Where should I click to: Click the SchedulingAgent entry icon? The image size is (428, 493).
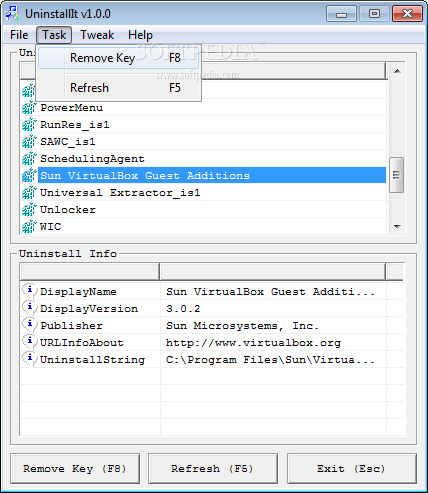[x=29, y=159]
